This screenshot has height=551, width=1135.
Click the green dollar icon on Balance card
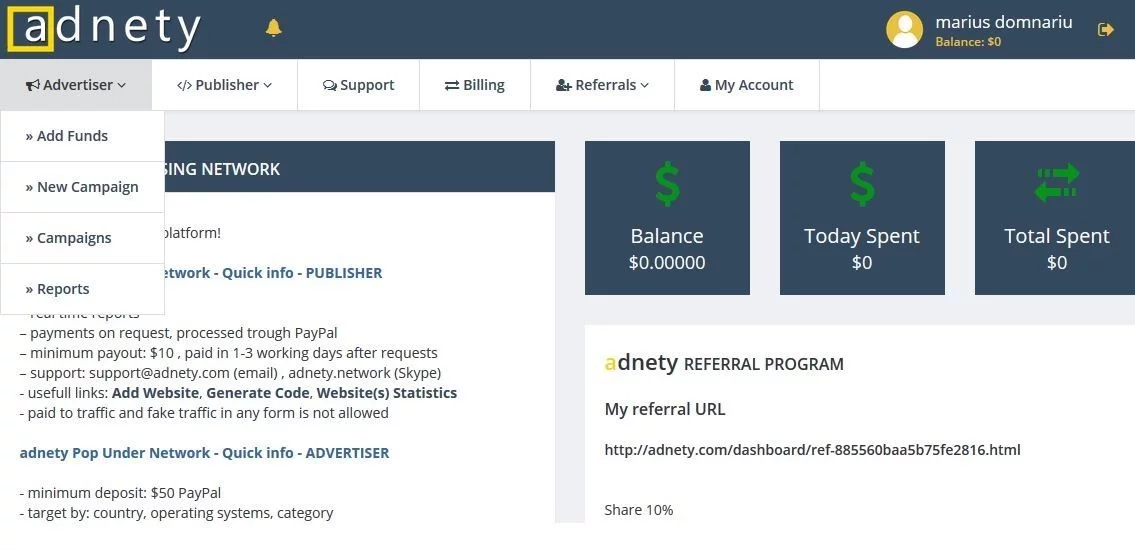(667, 184)
